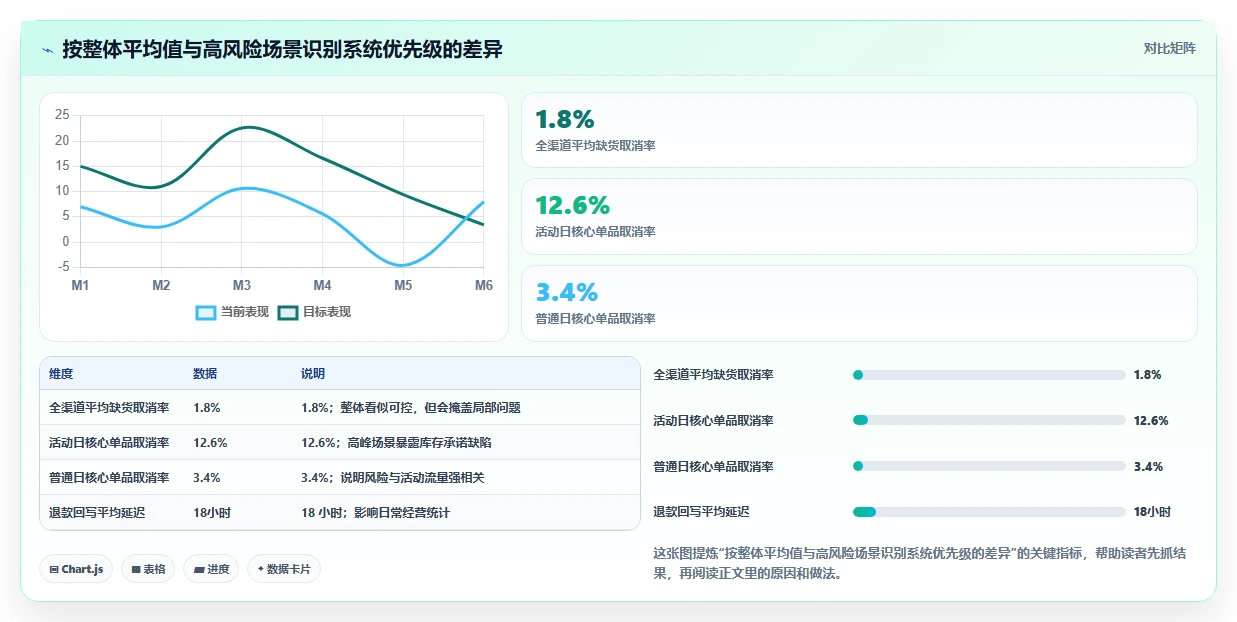Click the 数据 column header
1237x622 pixels.
tap(205, 374)
